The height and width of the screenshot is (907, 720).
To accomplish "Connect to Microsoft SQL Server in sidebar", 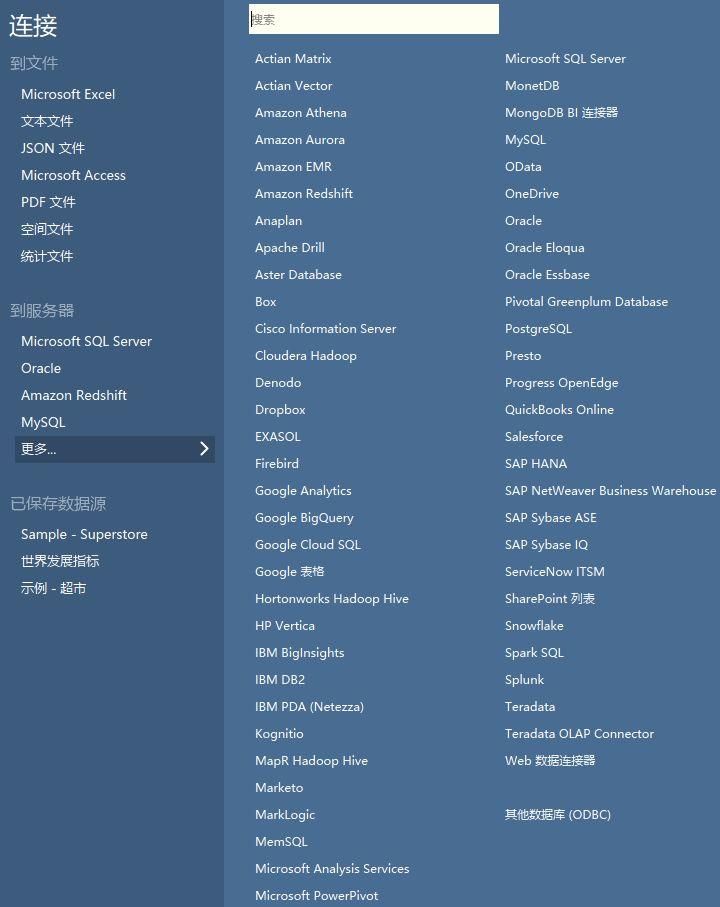I will click(86, 341).
